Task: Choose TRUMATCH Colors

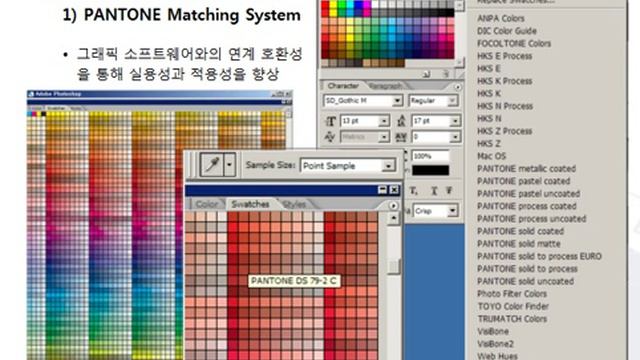Action: pos(512,319)
